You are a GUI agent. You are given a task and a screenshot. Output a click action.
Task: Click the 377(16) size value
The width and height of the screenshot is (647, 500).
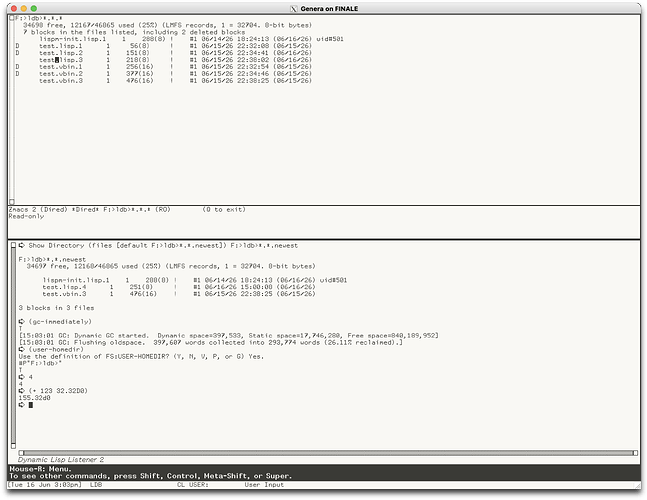[139, 74]
